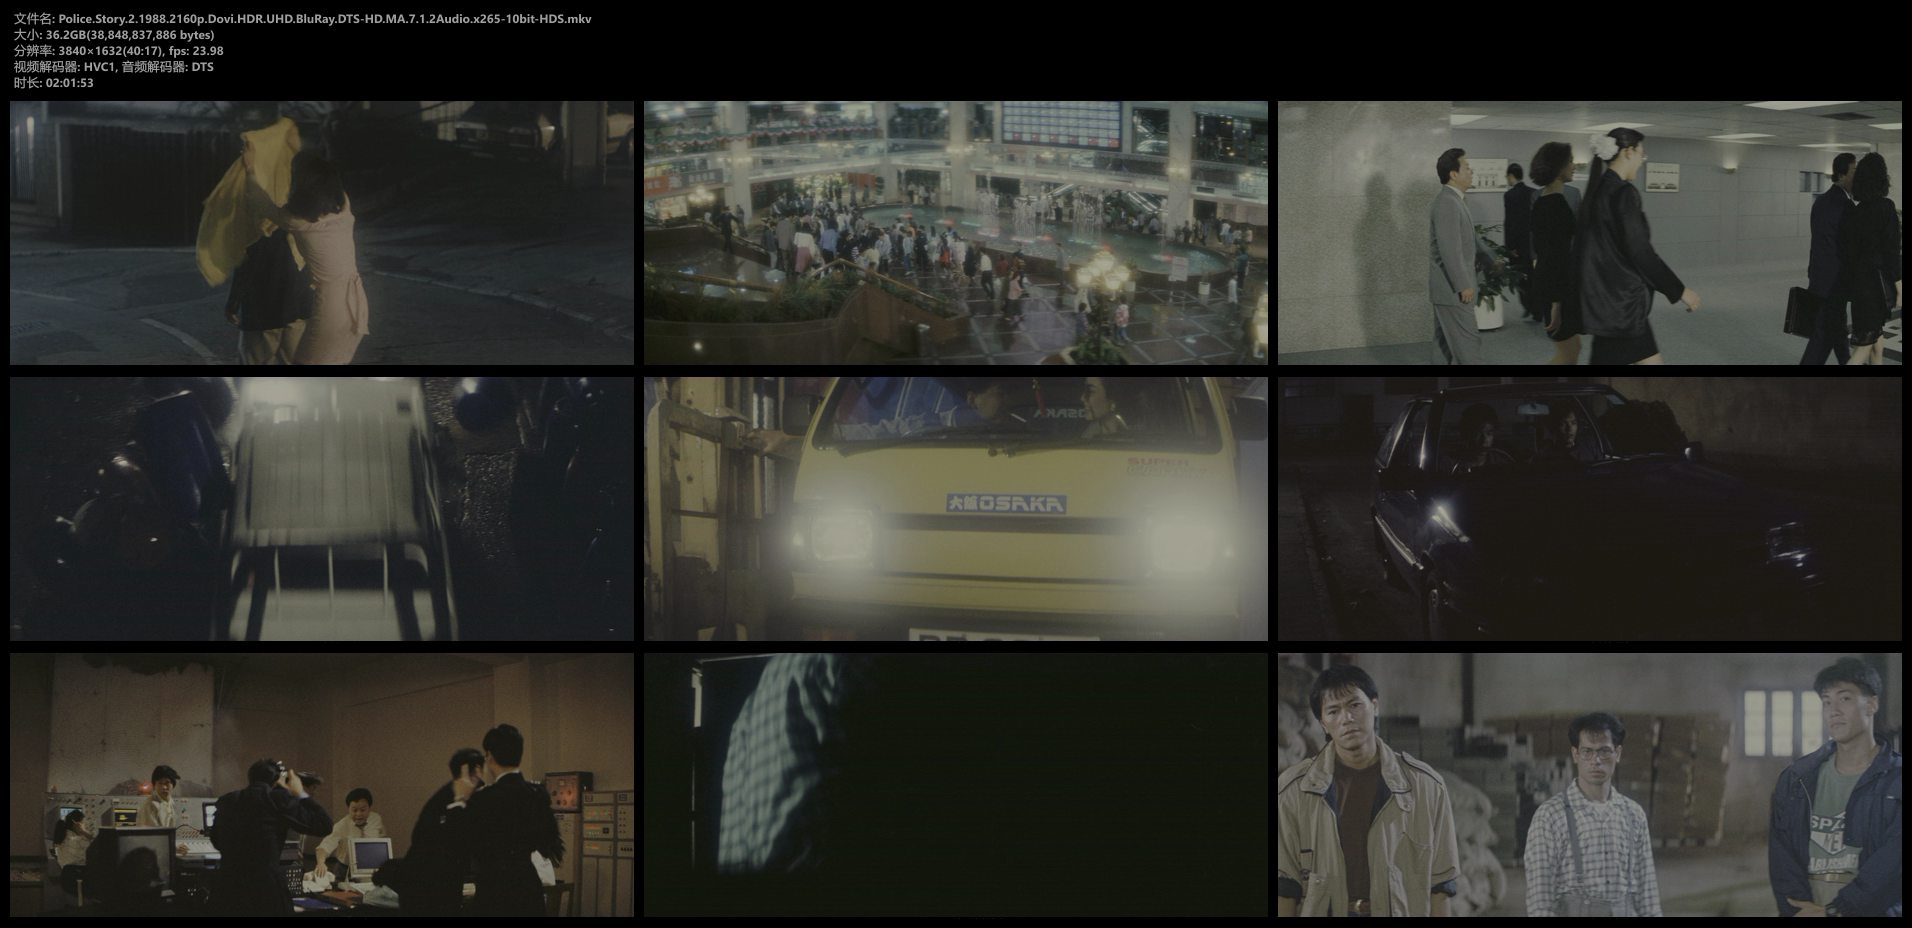
Task: Click the 02:01:53 duration text
Action: point(69,83)
